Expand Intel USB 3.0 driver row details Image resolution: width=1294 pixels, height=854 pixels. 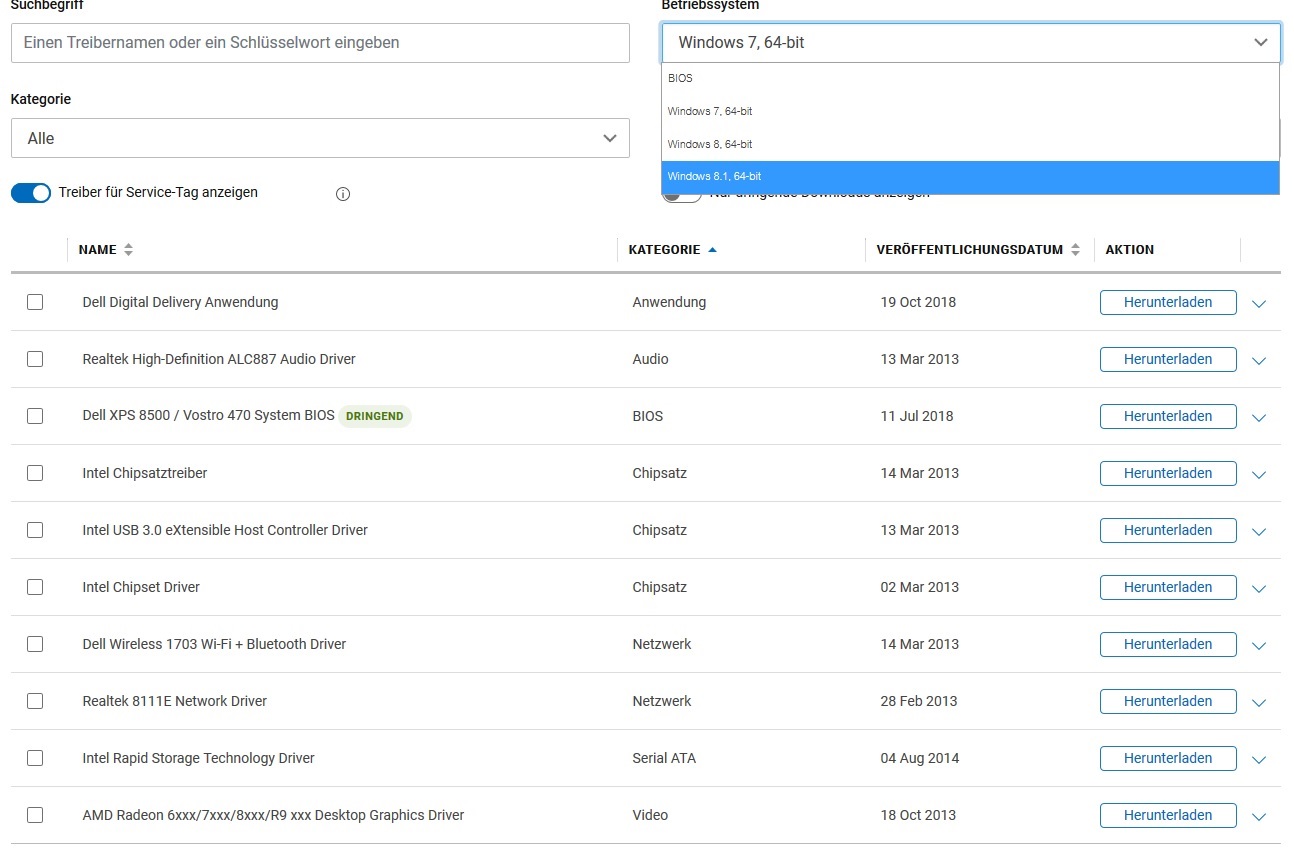1259,532
